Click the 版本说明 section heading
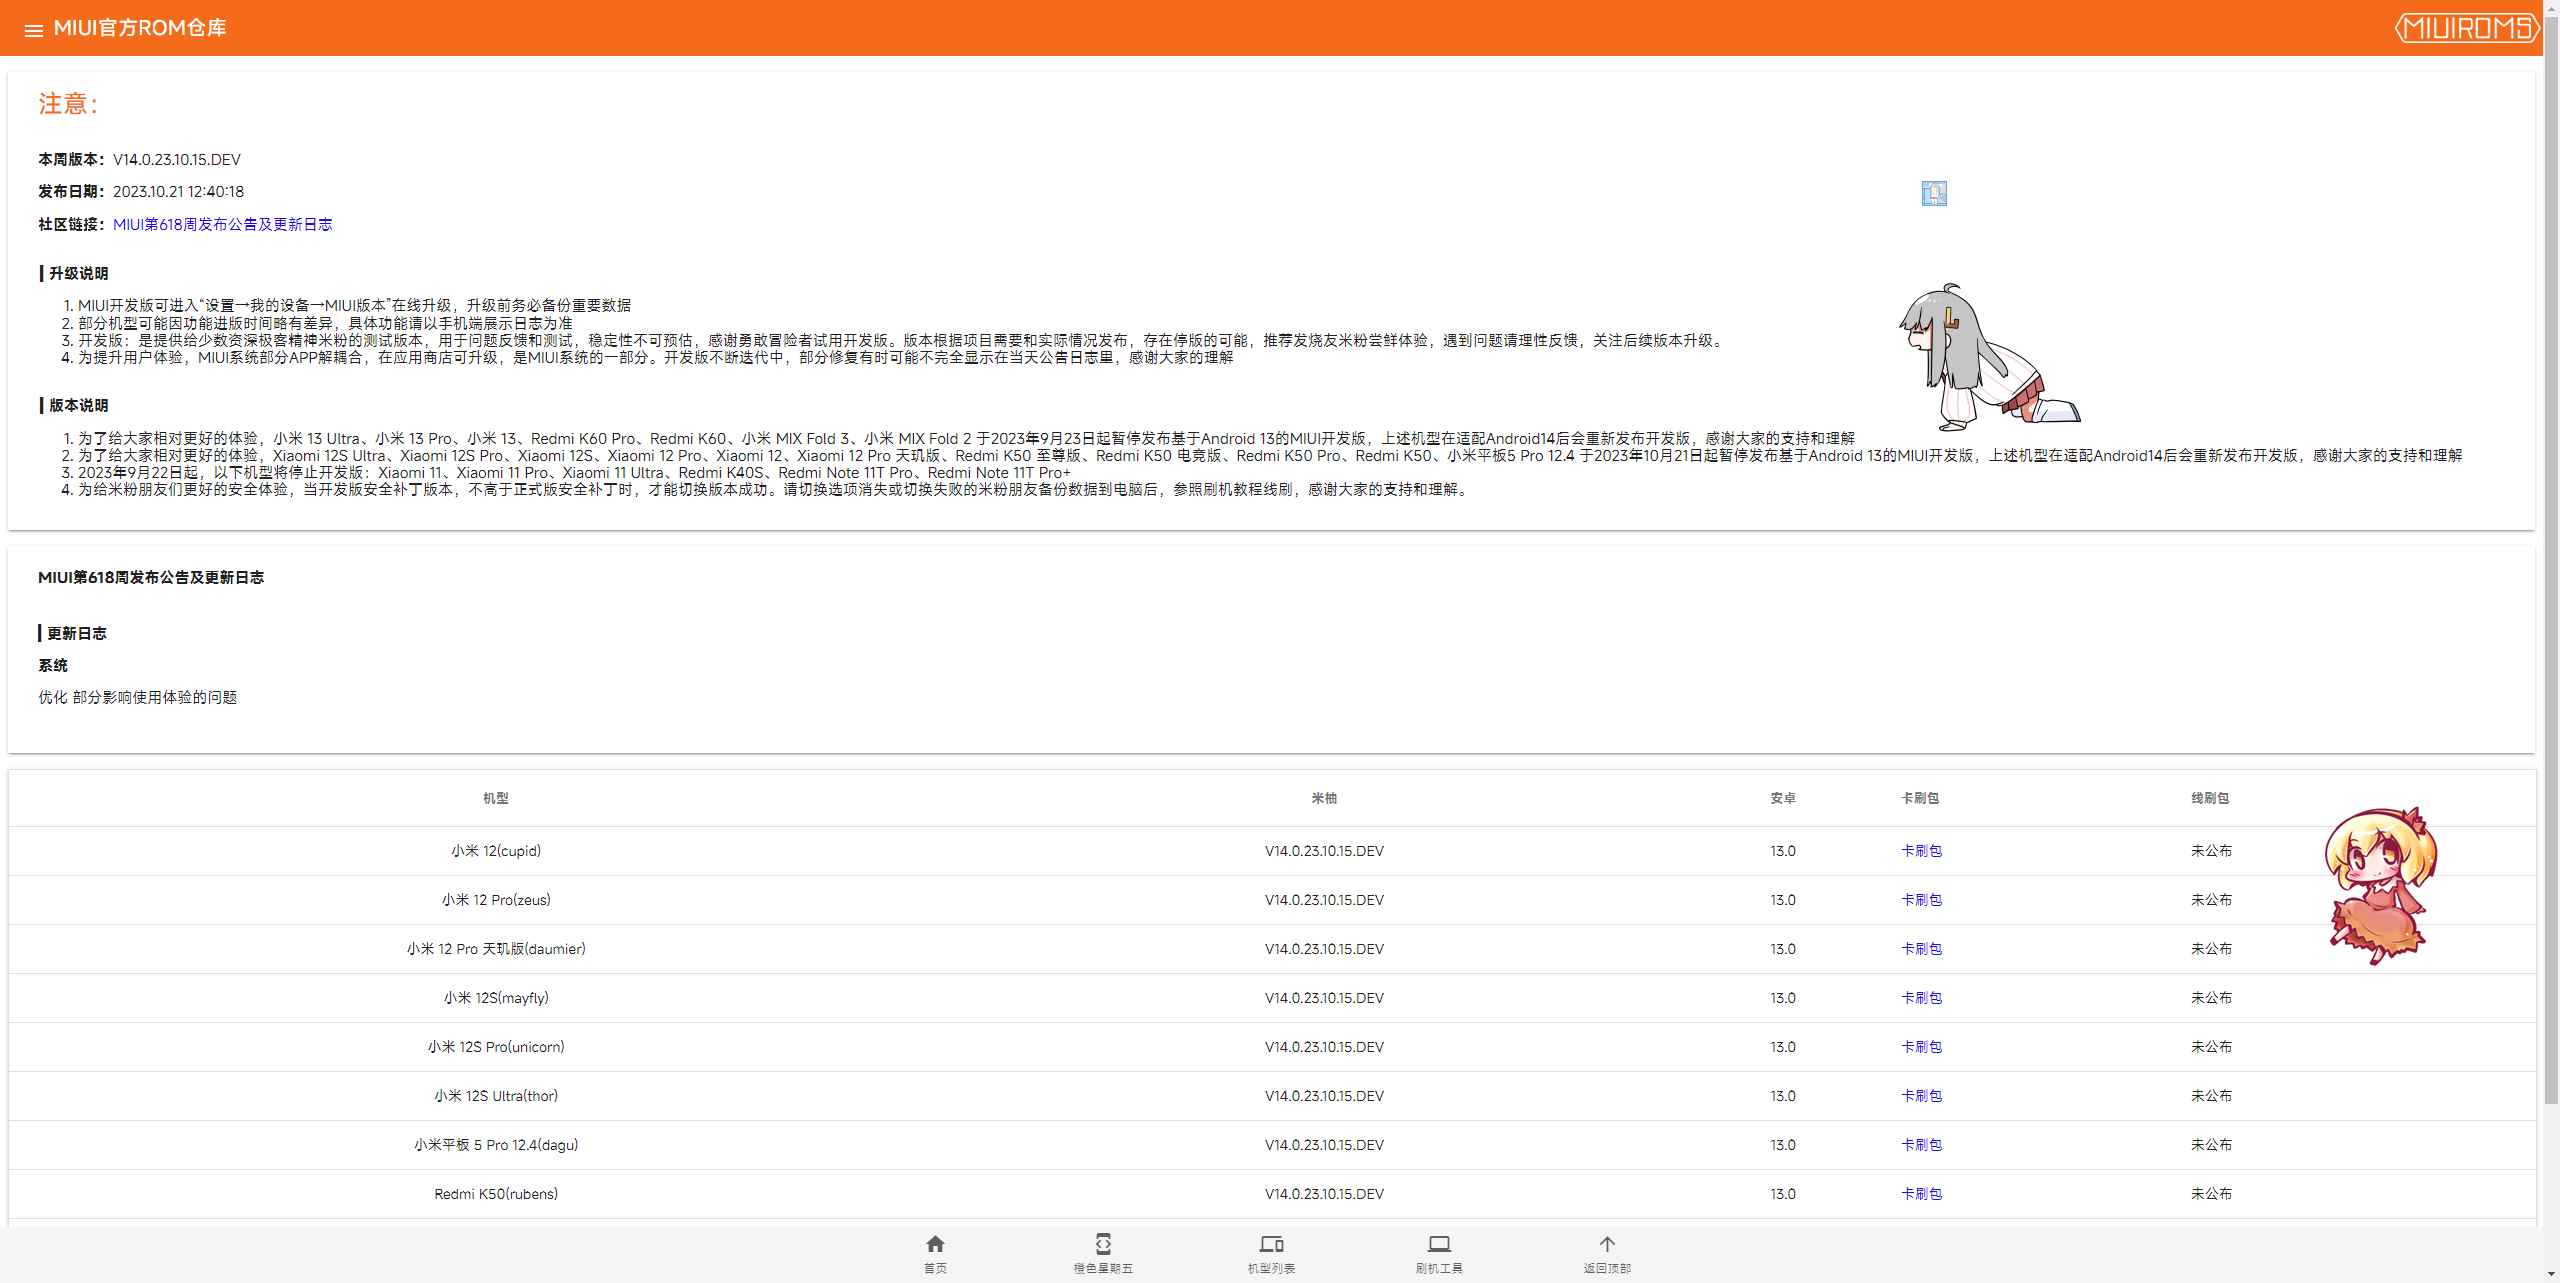Viewport: 2560px width, 1283px height. pos(78,406)
